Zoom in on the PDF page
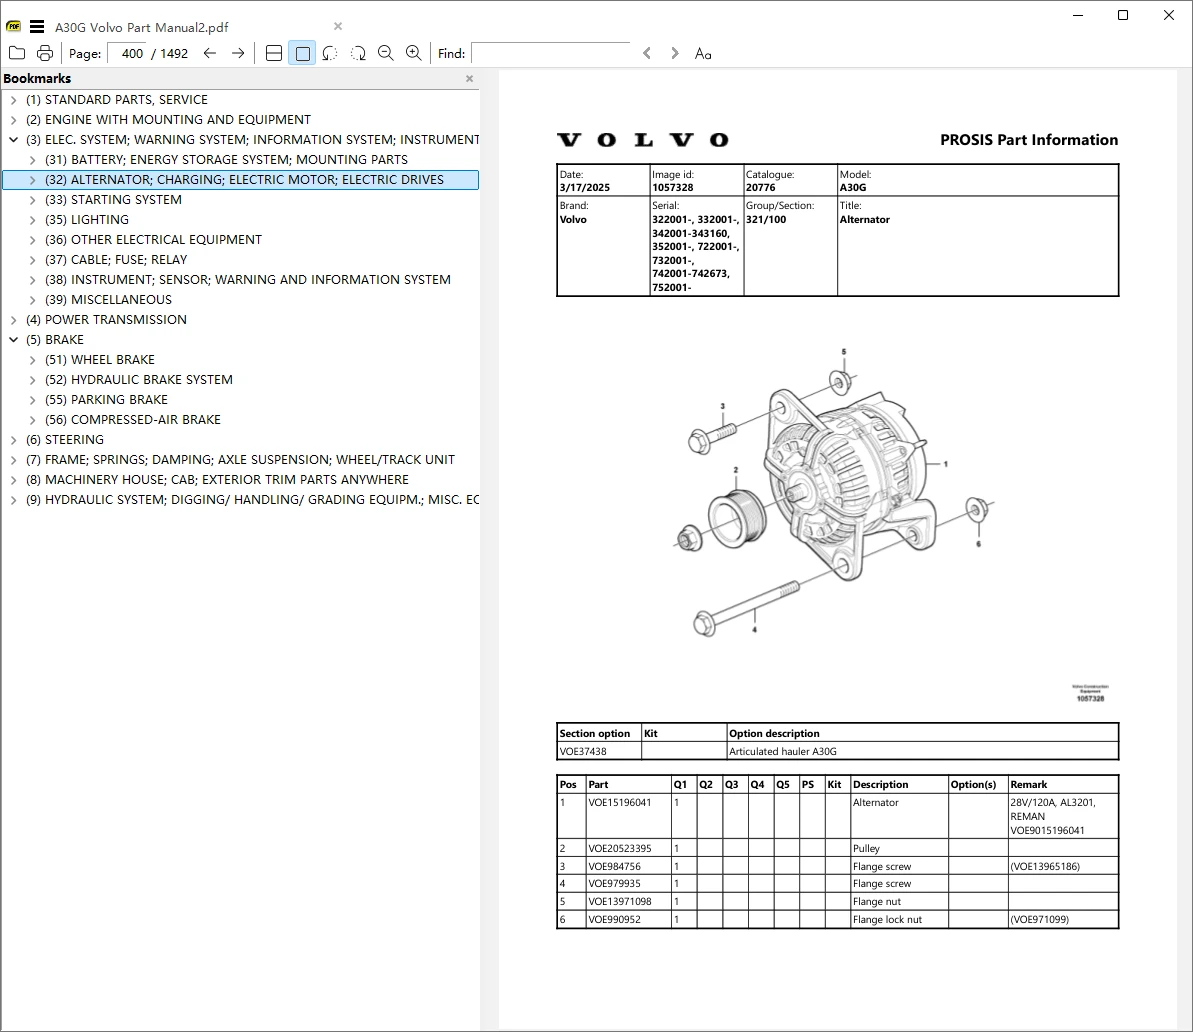Screen dimensions: 1193x1032 tap(413, 53)
